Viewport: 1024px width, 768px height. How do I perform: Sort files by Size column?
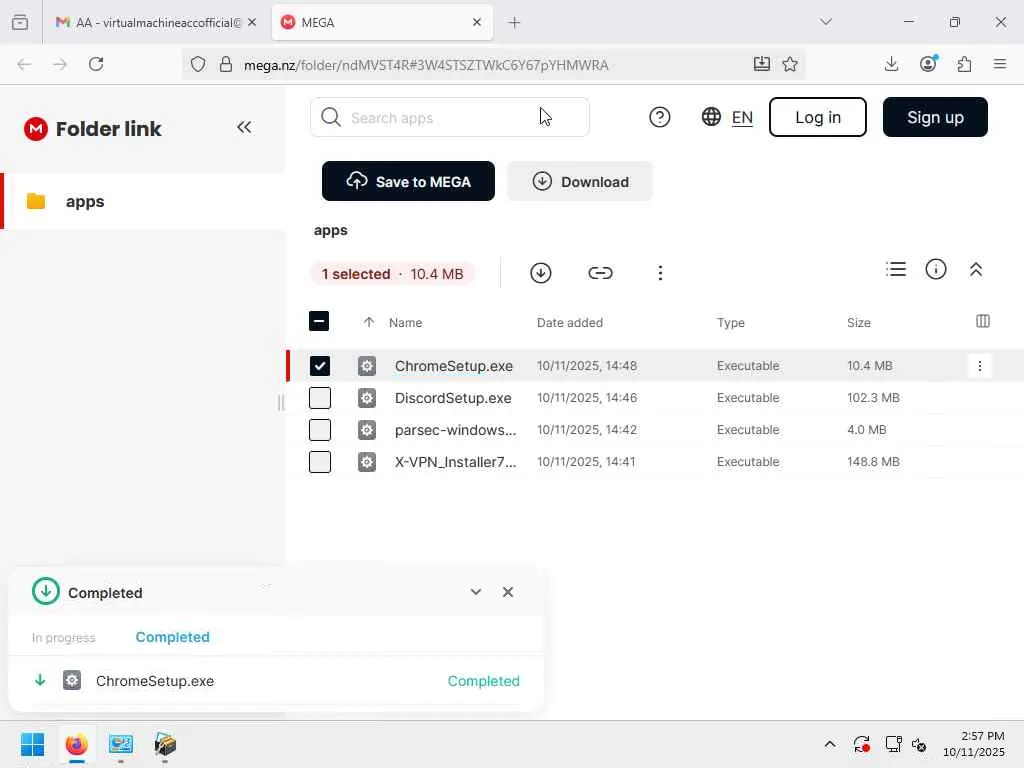pyautogui.click(x=859, y=323)
